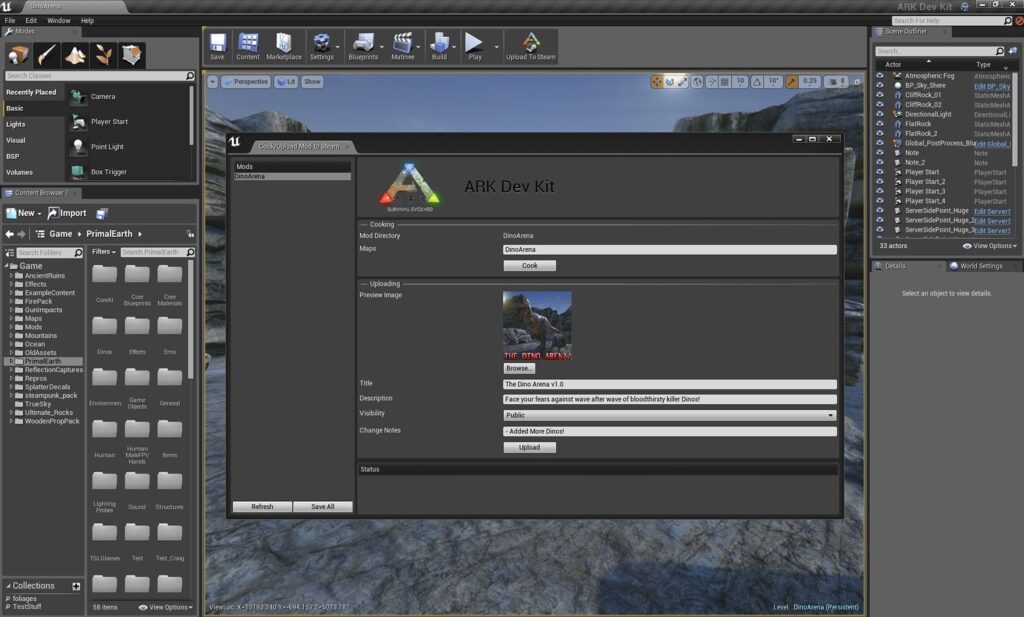Screen dimensions: 1024x617
Task: Expand the Maps folder in tree
Action: 11,319
